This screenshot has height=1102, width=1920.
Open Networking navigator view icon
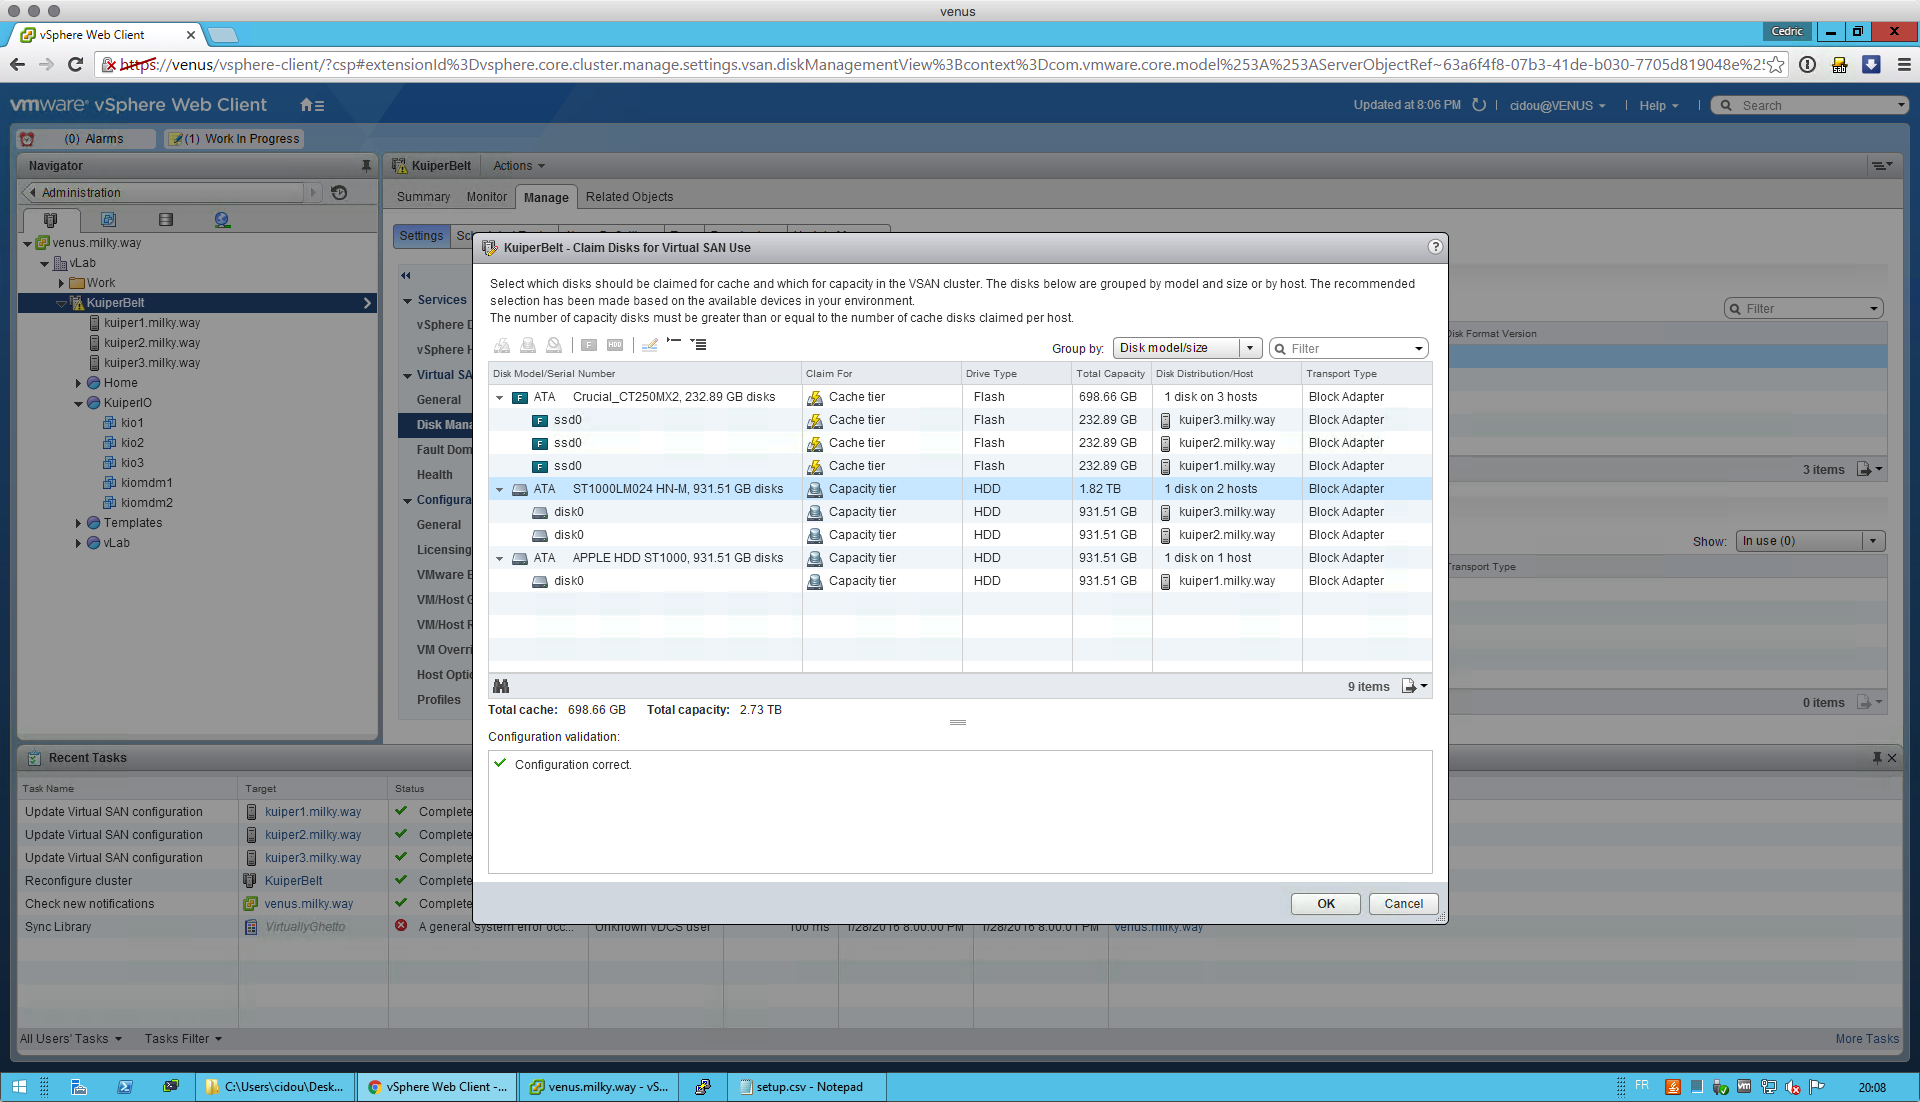[222, 220]
